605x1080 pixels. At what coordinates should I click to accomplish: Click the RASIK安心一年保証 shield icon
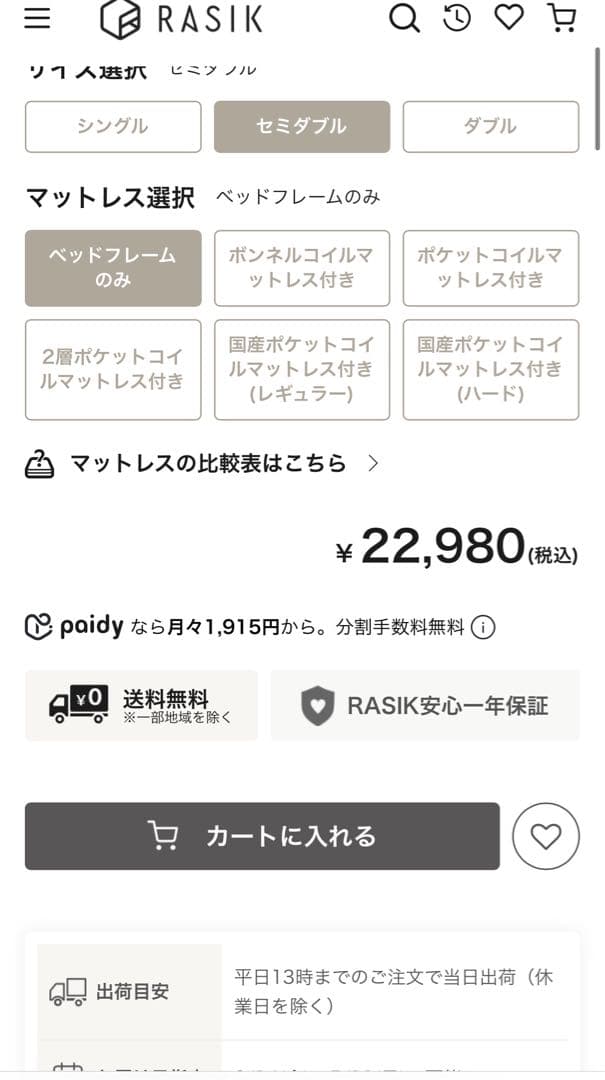click(318, 705)
